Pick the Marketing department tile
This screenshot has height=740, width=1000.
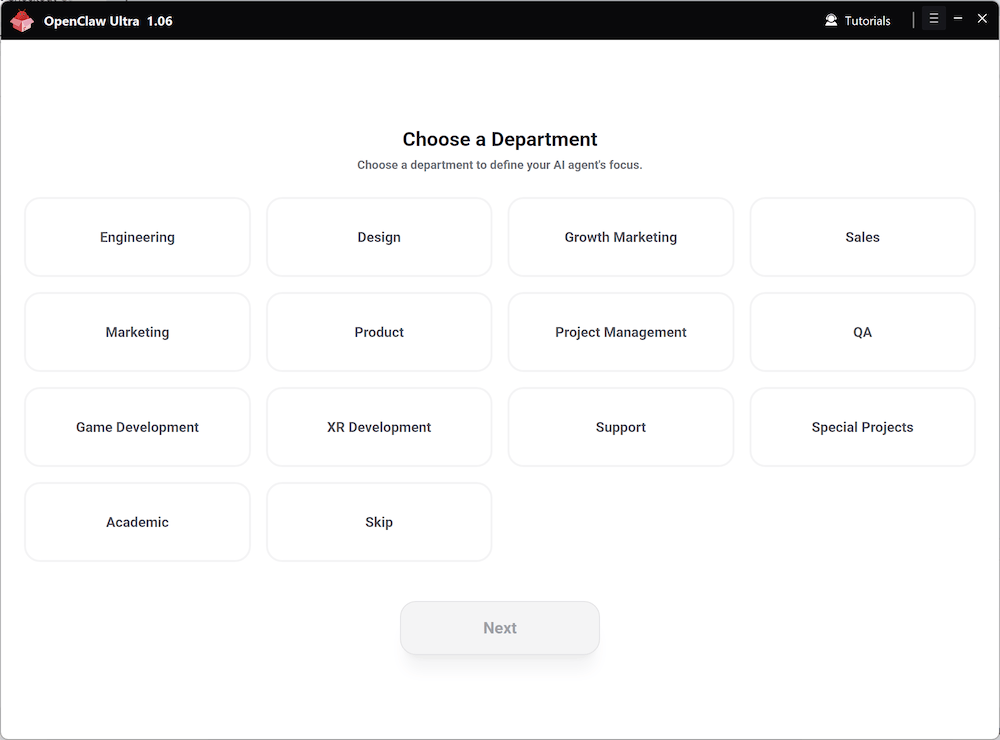(137, 332)
